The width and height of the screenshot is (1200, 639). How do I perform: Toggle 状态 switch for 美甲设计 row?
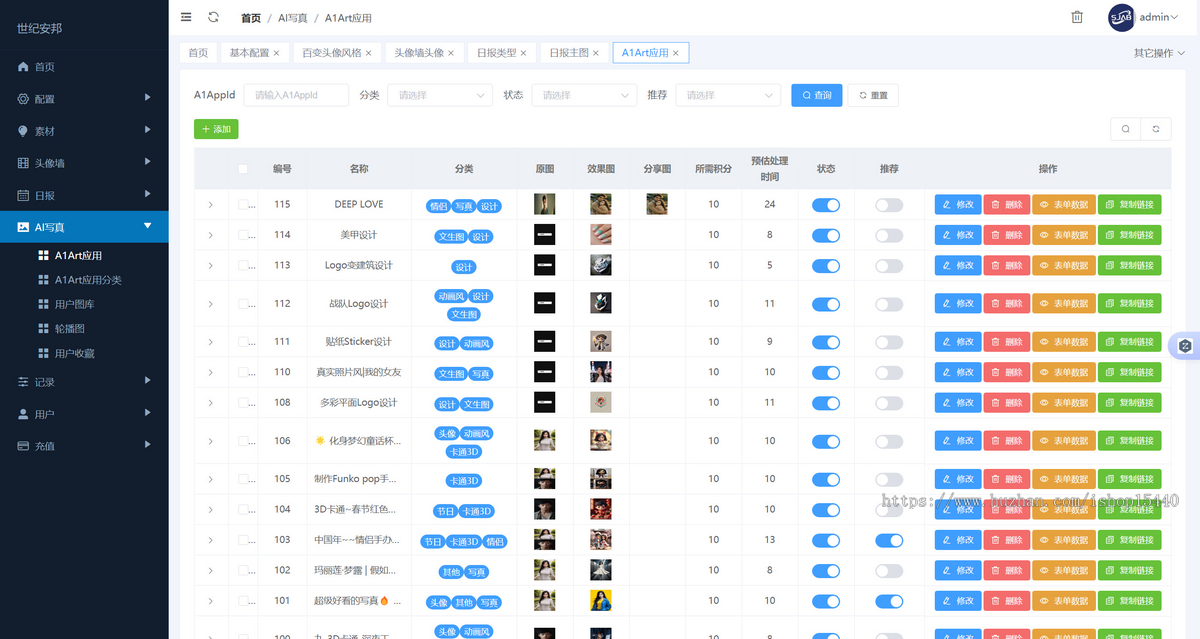click(826, 235)
